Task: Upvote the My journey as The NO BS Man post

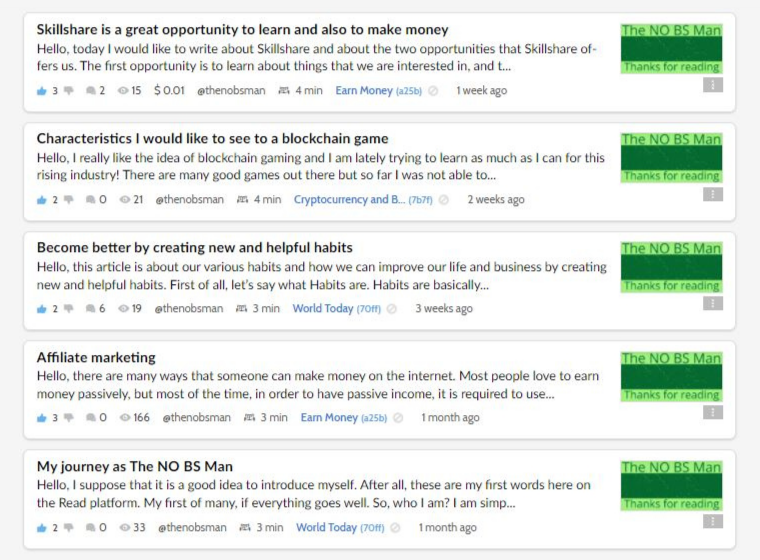Action: [x=42, y=528]
